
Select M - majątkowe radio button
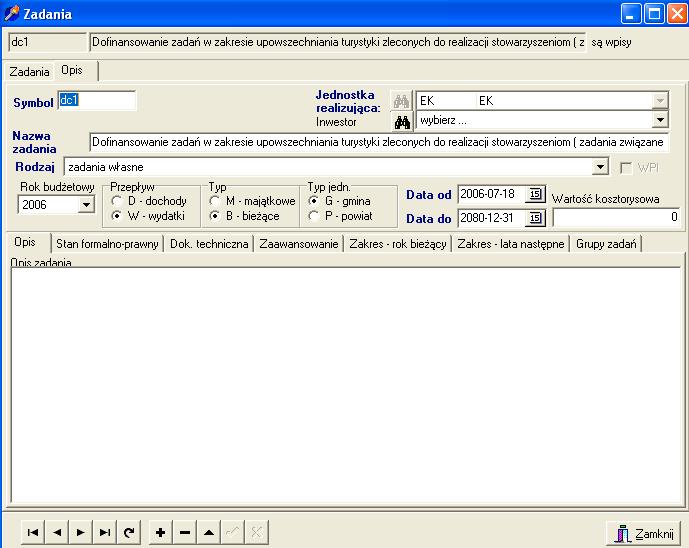[x=214, y=201]
